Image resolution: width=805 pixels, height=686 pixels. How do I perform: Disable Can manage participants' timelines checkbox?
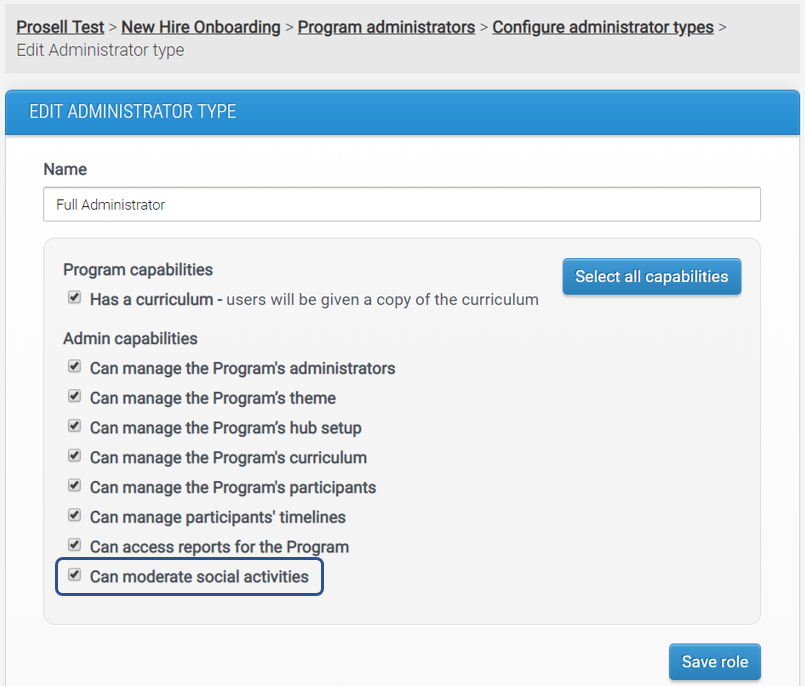[x=74, y=516]
